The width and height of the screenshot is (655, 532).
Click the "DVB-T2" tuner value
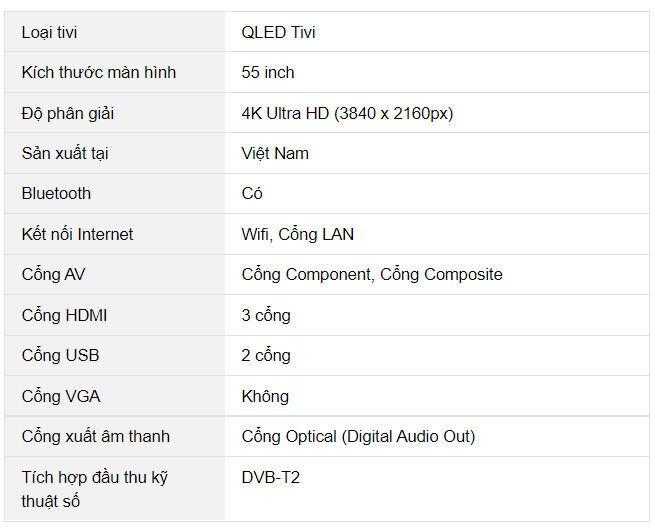[270, 477]
